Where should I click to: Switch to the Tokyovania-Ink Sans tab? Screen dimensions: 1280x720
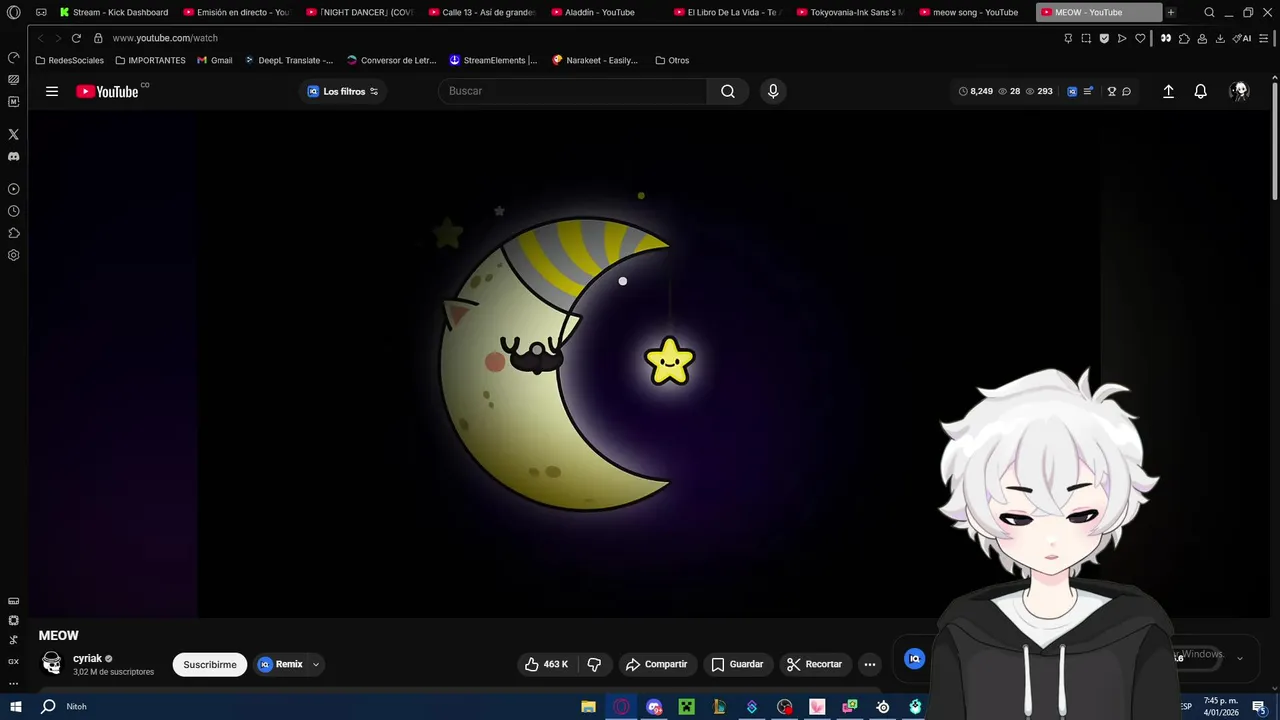pyautogui.click(x=850, y=12)
